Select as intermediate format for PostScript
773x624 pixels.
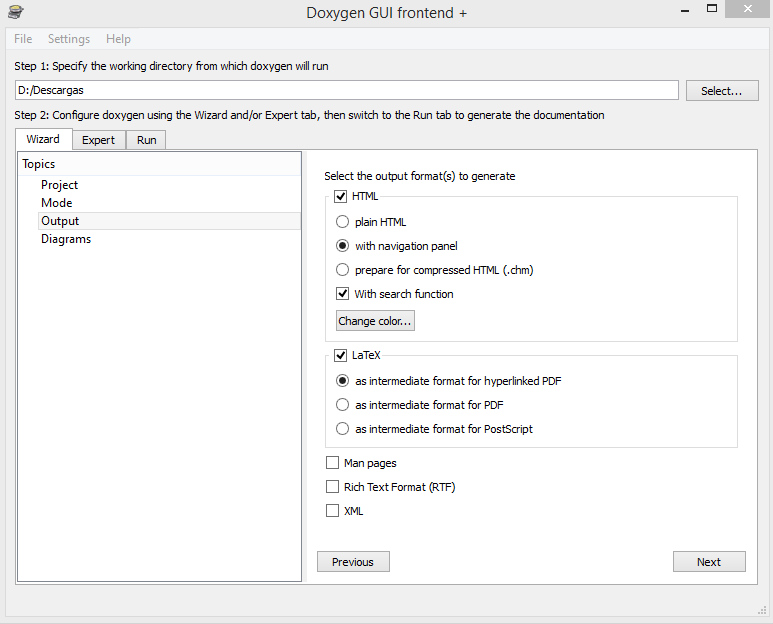tap(343, 429)
